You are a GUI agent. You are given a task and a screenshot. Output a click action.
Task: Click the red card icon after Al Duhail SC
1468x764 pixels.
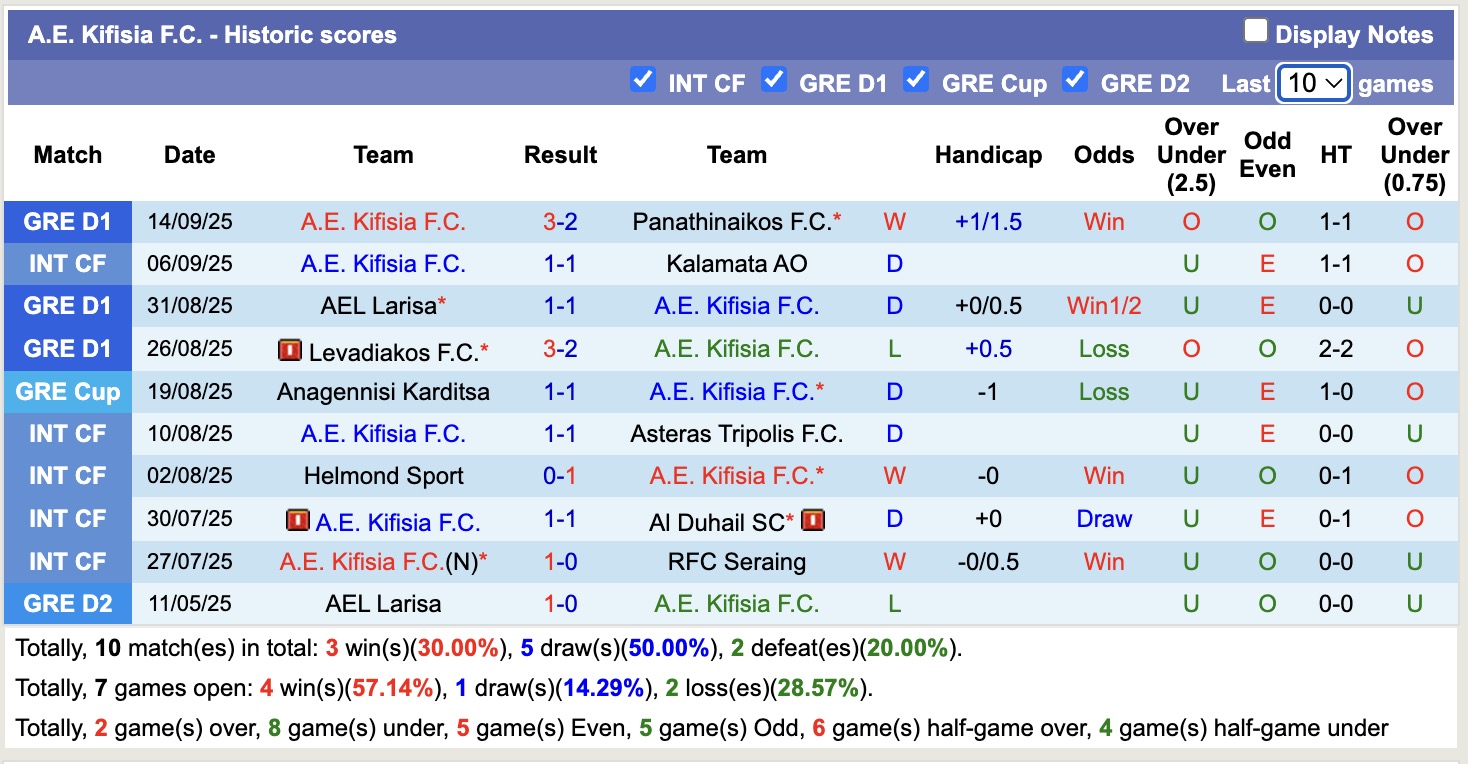coord(812,519)
